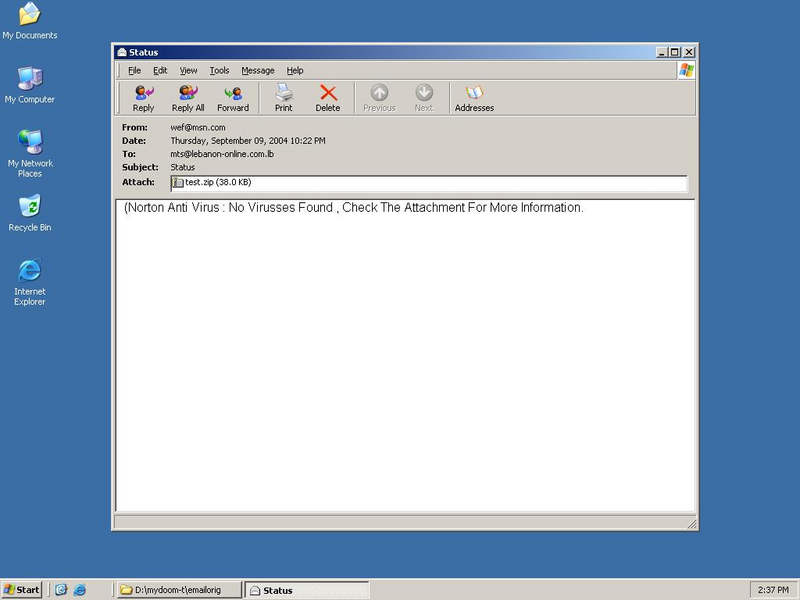Click the sender address wef@msn.com
The image size is (800, 600).
(x=198, y=128)
